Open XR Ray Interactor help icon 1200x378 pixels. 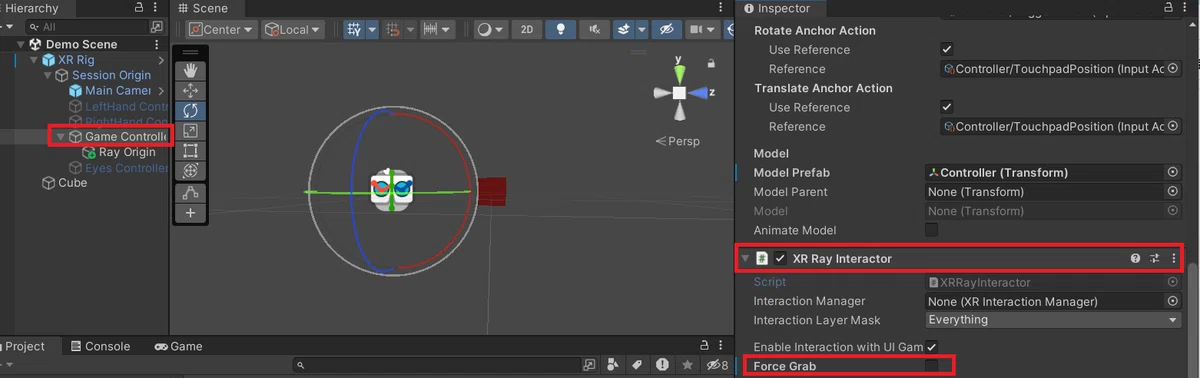1135,259
